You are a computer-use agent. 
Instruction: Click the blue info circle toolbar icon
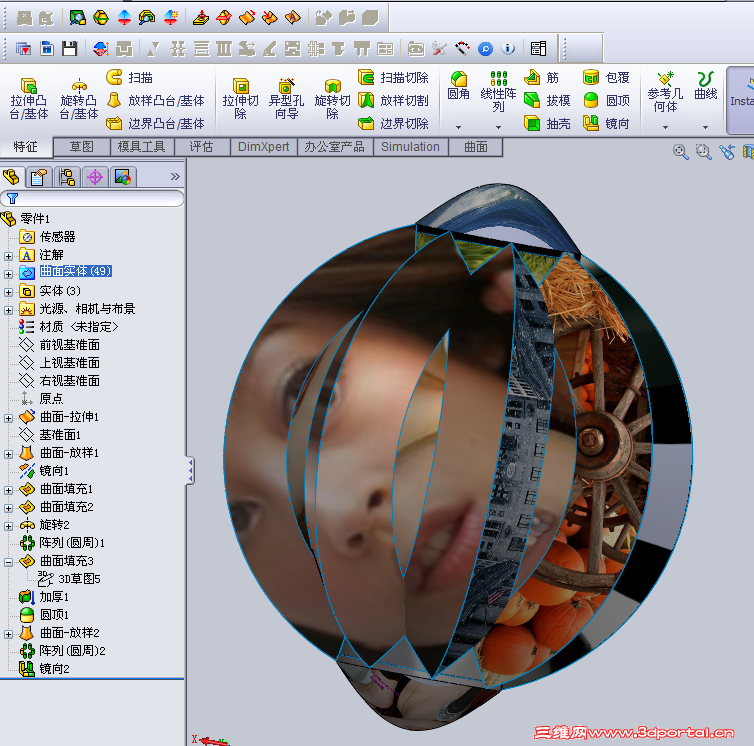508,49
